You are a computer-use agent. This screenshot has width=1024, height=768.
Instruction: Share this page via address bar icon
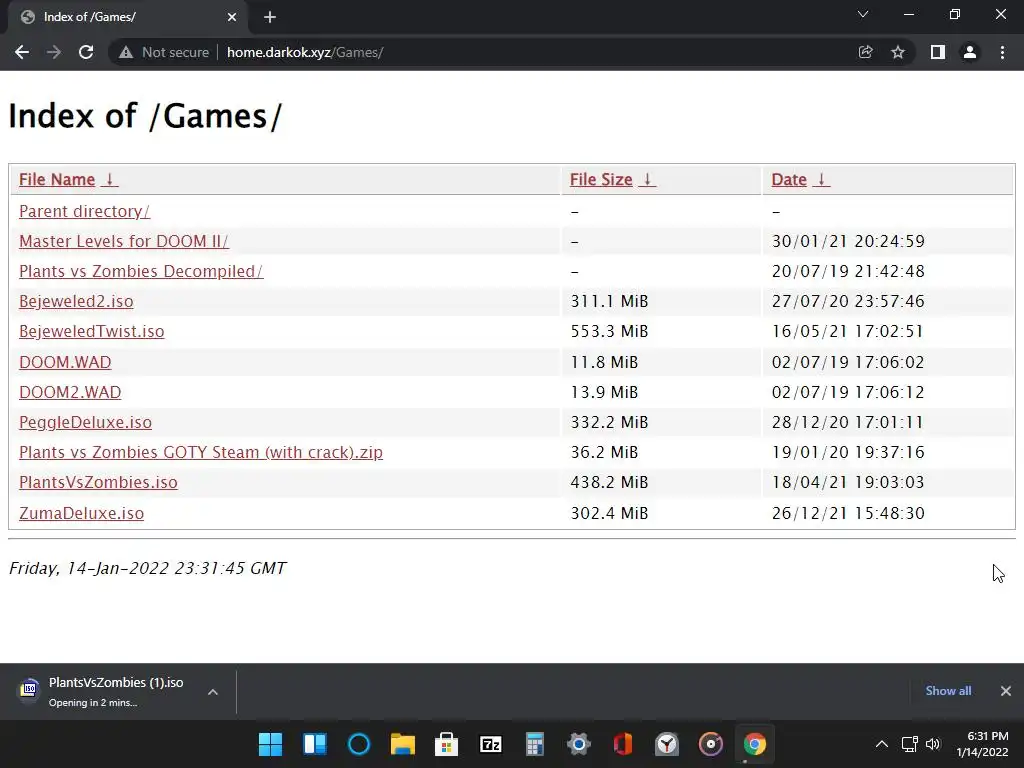(x=865, y=52)
